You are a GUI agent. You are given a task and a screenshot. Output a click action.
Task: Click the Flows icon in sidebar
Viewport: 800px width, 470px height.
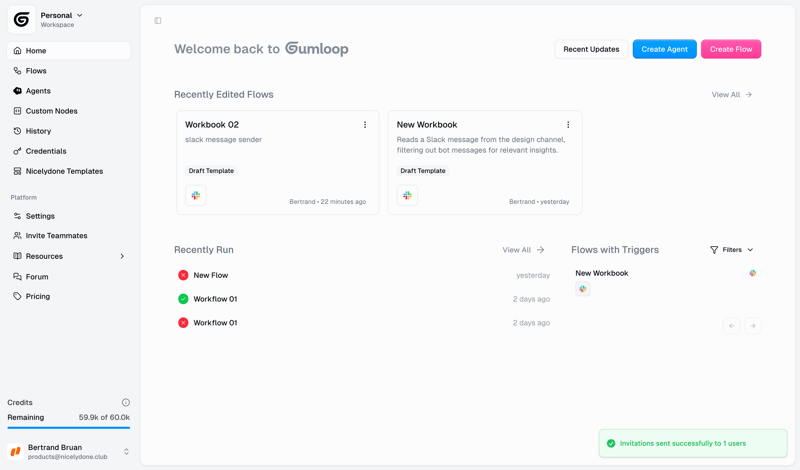click(17, 70)
